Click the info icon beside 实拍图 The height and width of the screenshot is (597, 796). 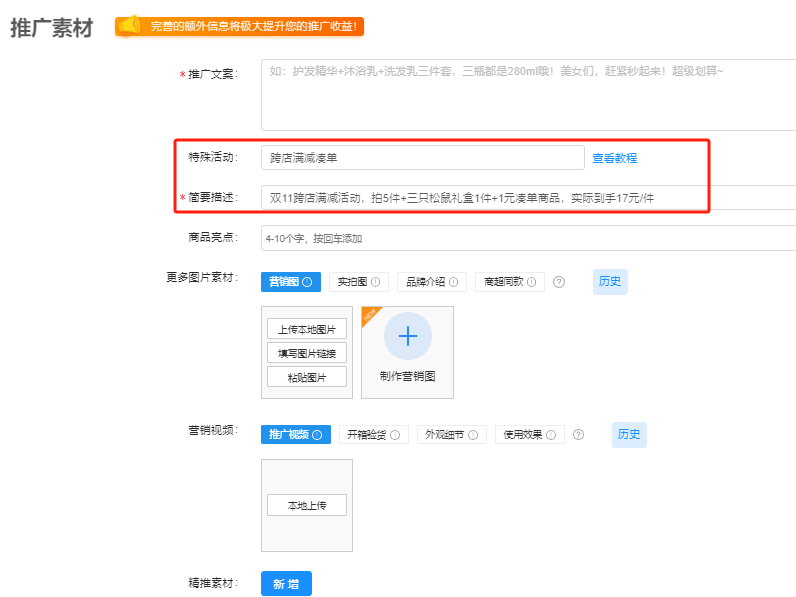pos(376,282)
